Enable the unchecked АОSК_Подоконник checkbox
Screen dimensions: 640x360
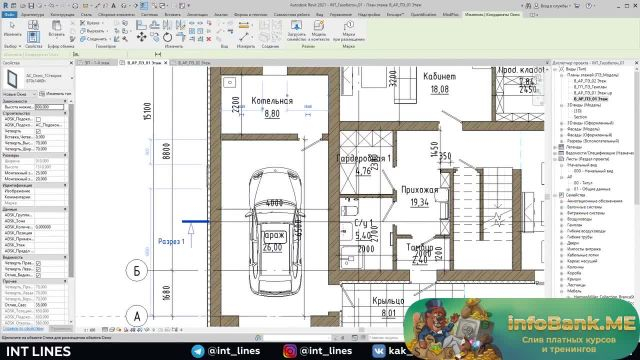(x=38, y=119)
